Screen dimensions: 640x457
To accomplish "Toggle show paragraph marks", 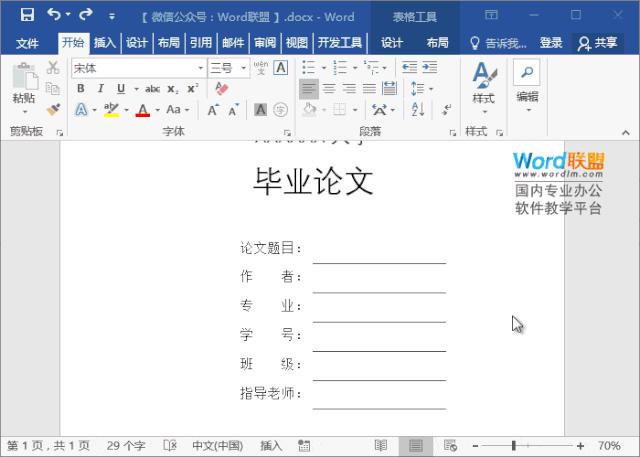I will (x=447, y=110).
